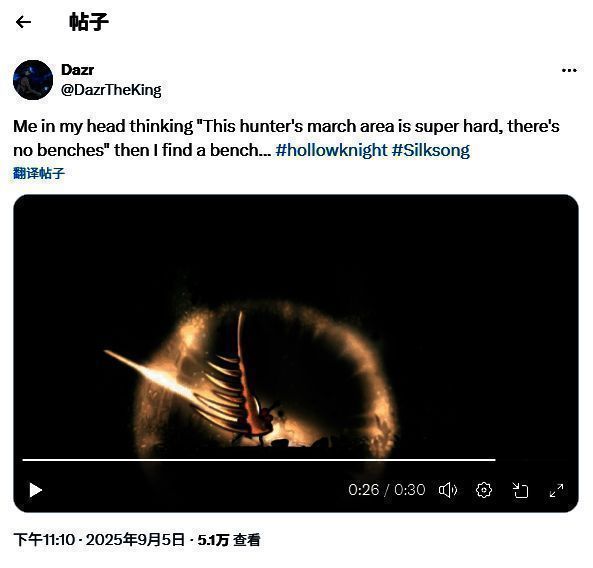The height and width of the screenshot is (568, 593).
Task: Mute the video with the speaker icon
Action: (x=448, y=490)
